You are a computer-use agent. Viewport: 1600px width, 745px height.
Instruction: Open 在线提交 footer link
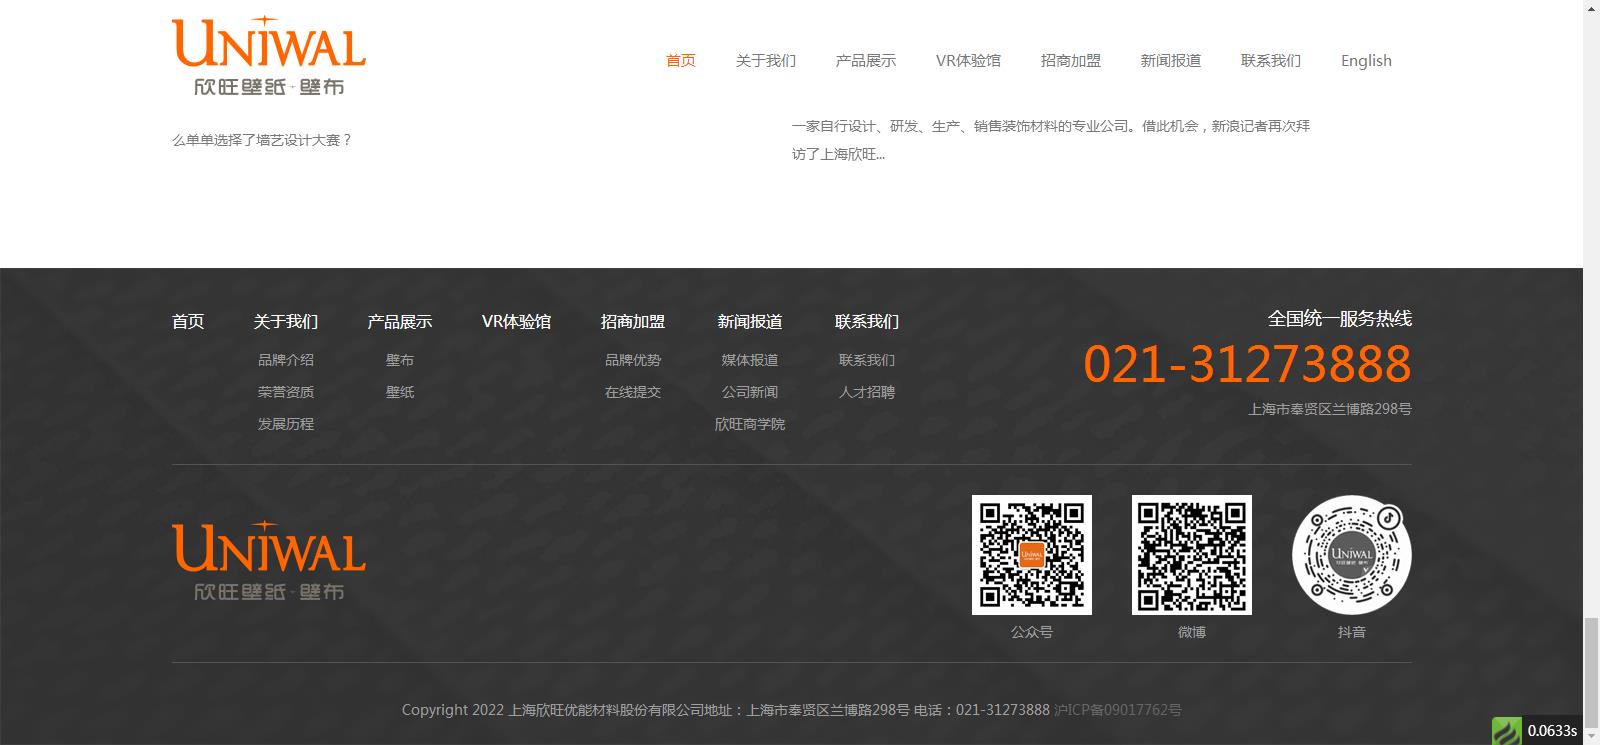[x=632, y=392]
